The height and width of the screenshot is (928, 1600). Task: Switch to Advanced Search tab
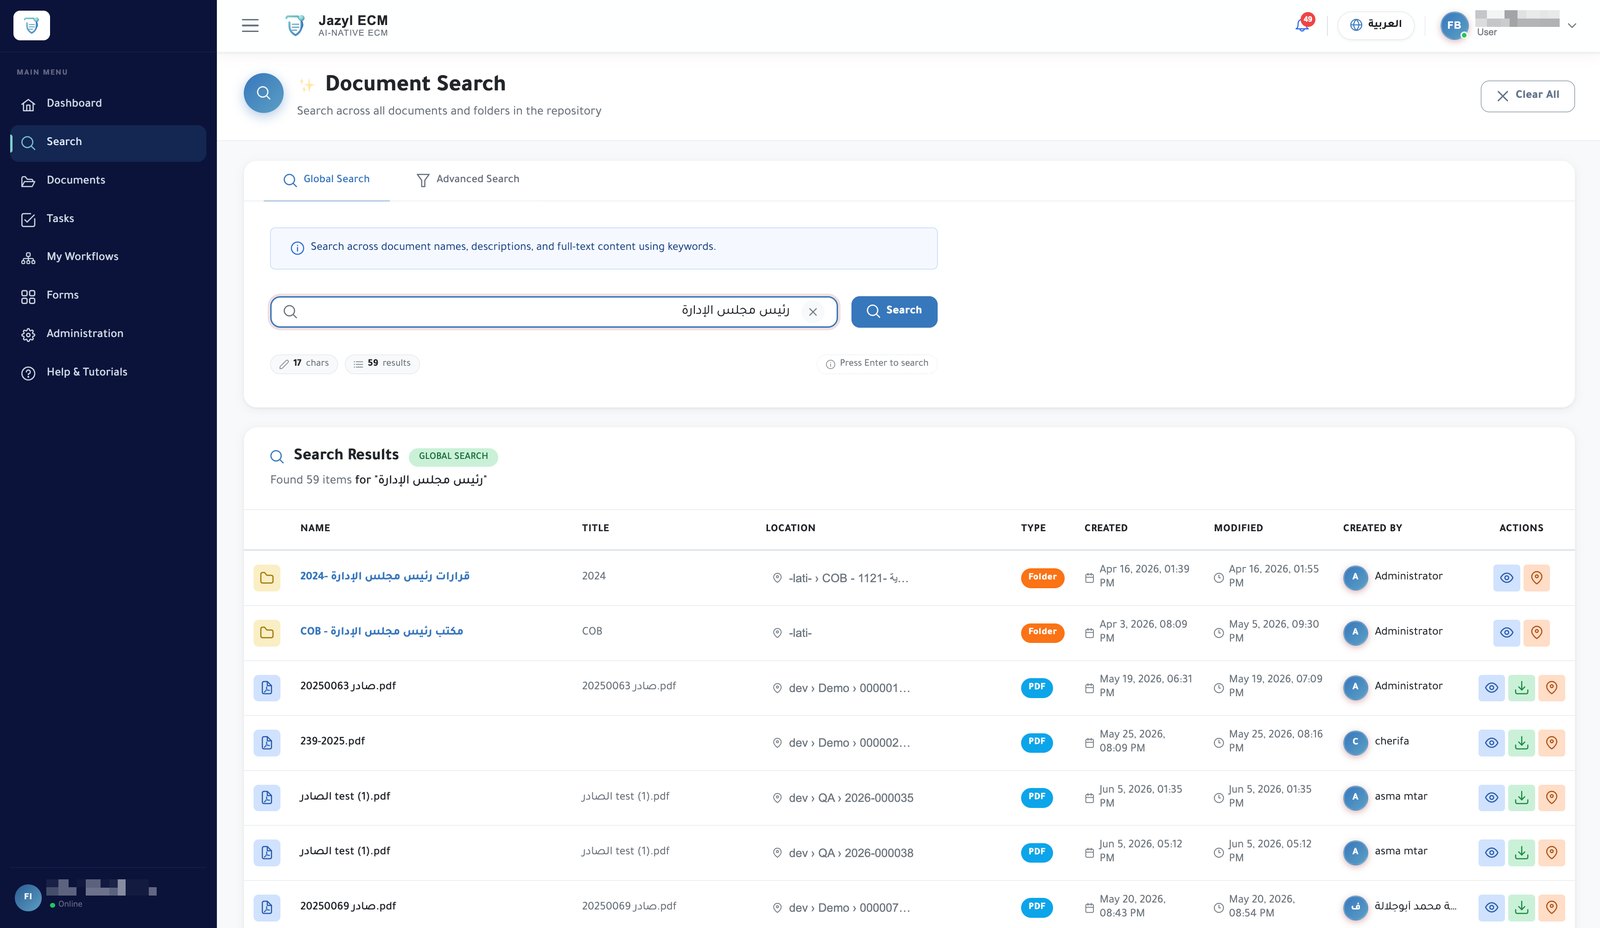coord(468,180)
